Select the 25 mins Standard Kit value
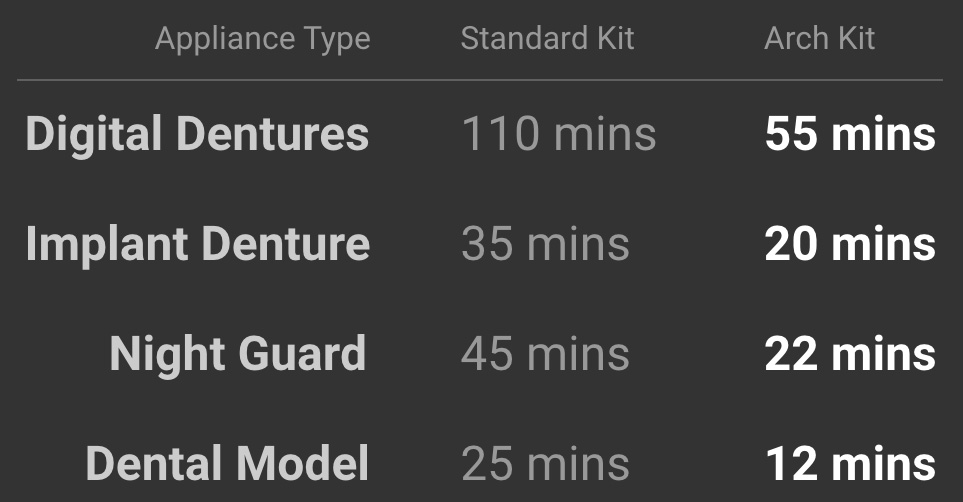The width and height of the screenshot is (963, 502). [545, 464]
